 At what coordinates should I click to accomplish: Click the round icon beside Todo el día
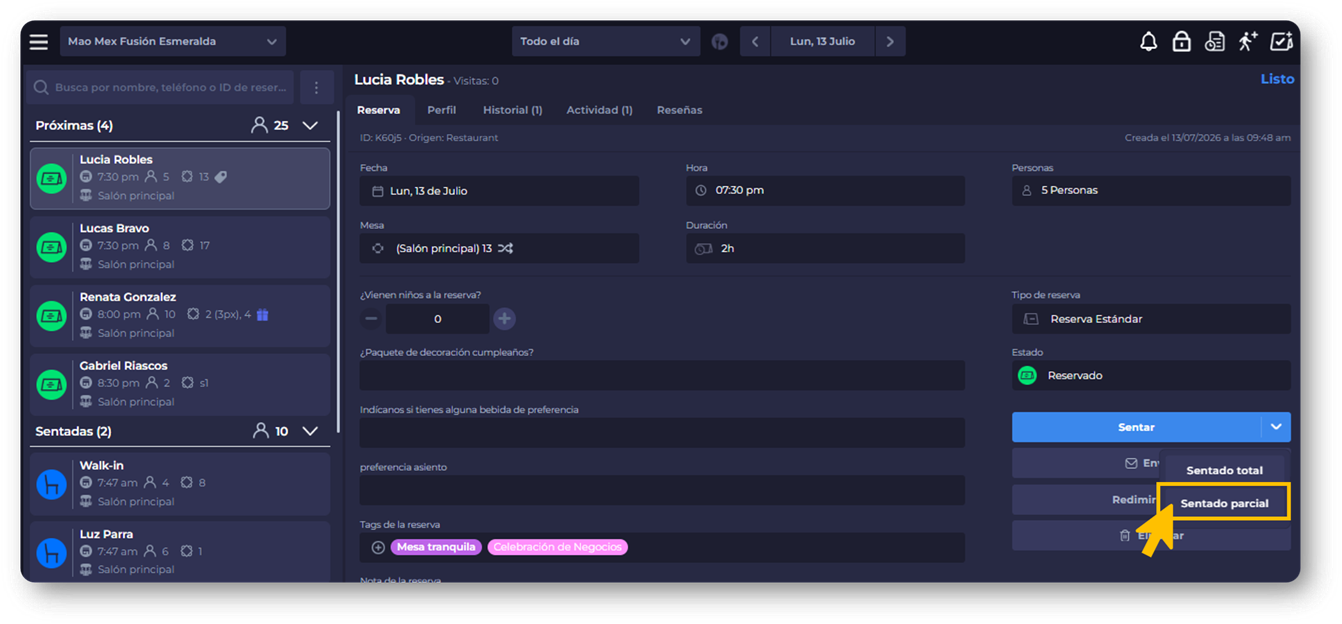719,42
